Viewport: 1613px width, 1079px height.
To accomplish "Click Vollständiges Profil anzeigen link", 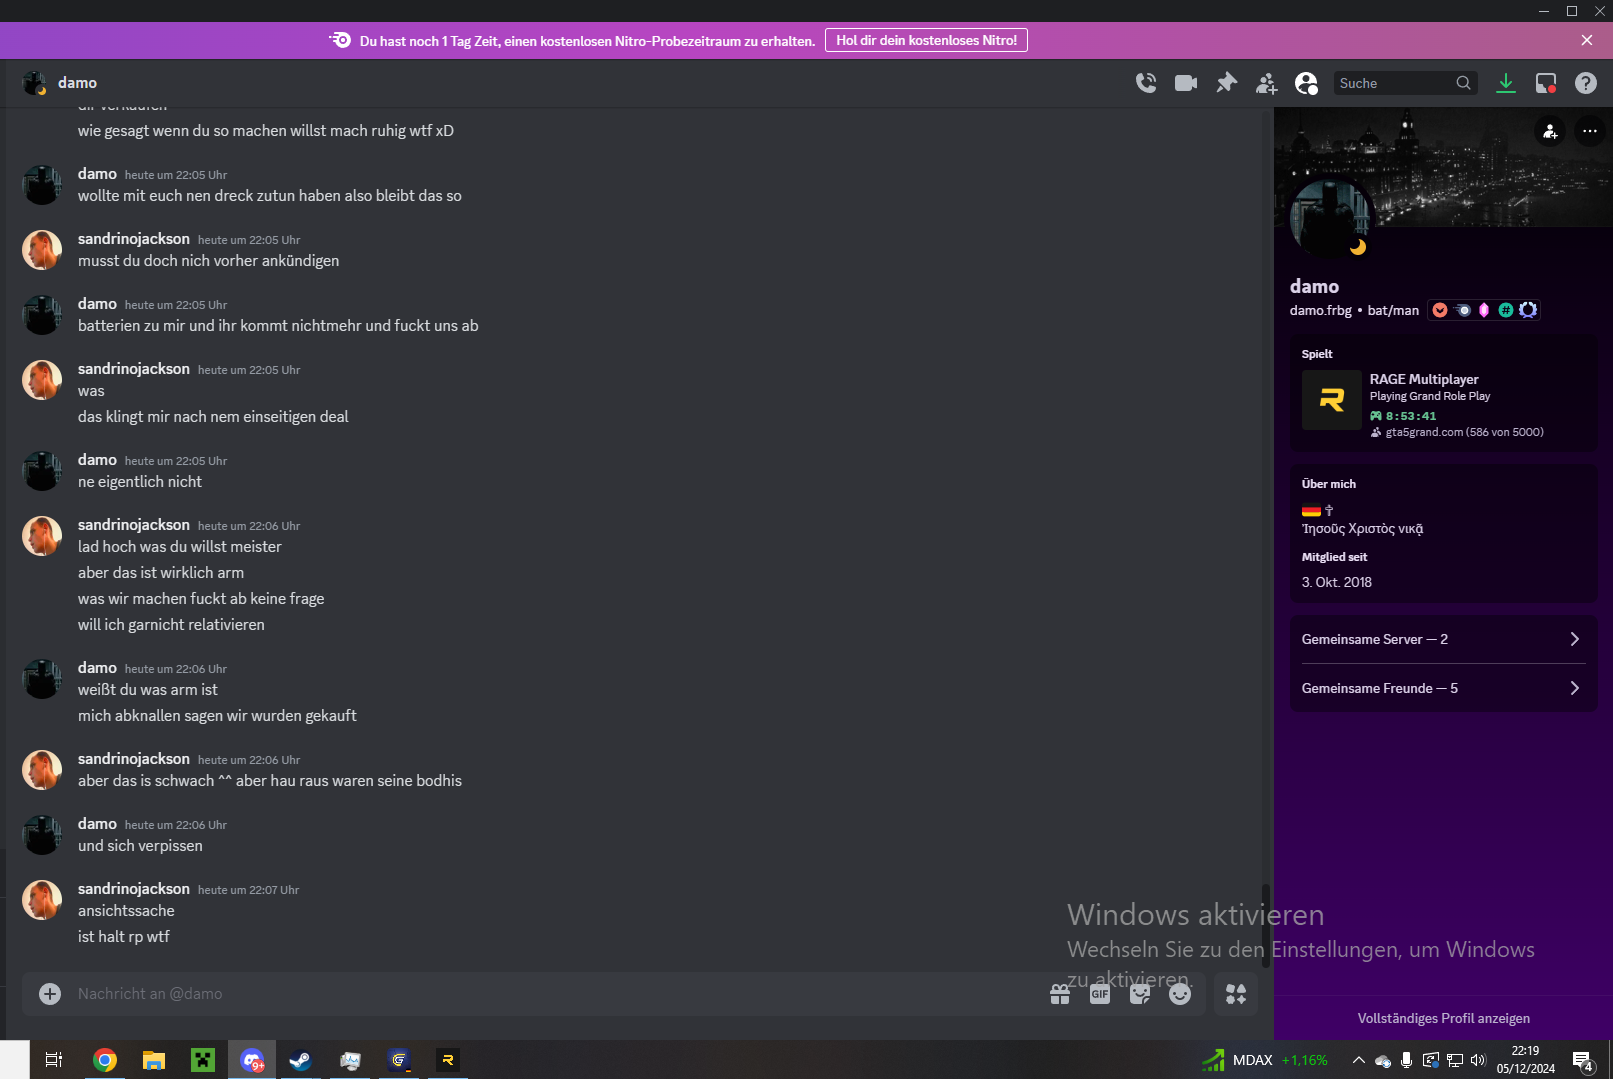I will [1443, 1018].
